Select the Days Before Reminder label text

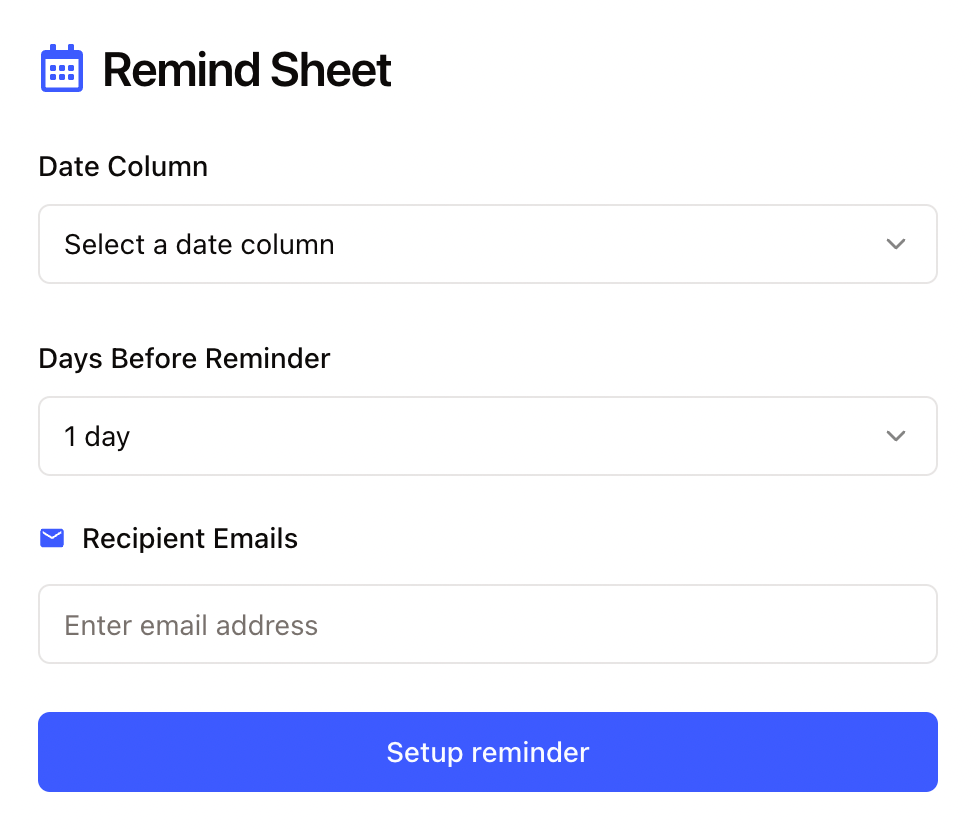[x=184, y=358]
